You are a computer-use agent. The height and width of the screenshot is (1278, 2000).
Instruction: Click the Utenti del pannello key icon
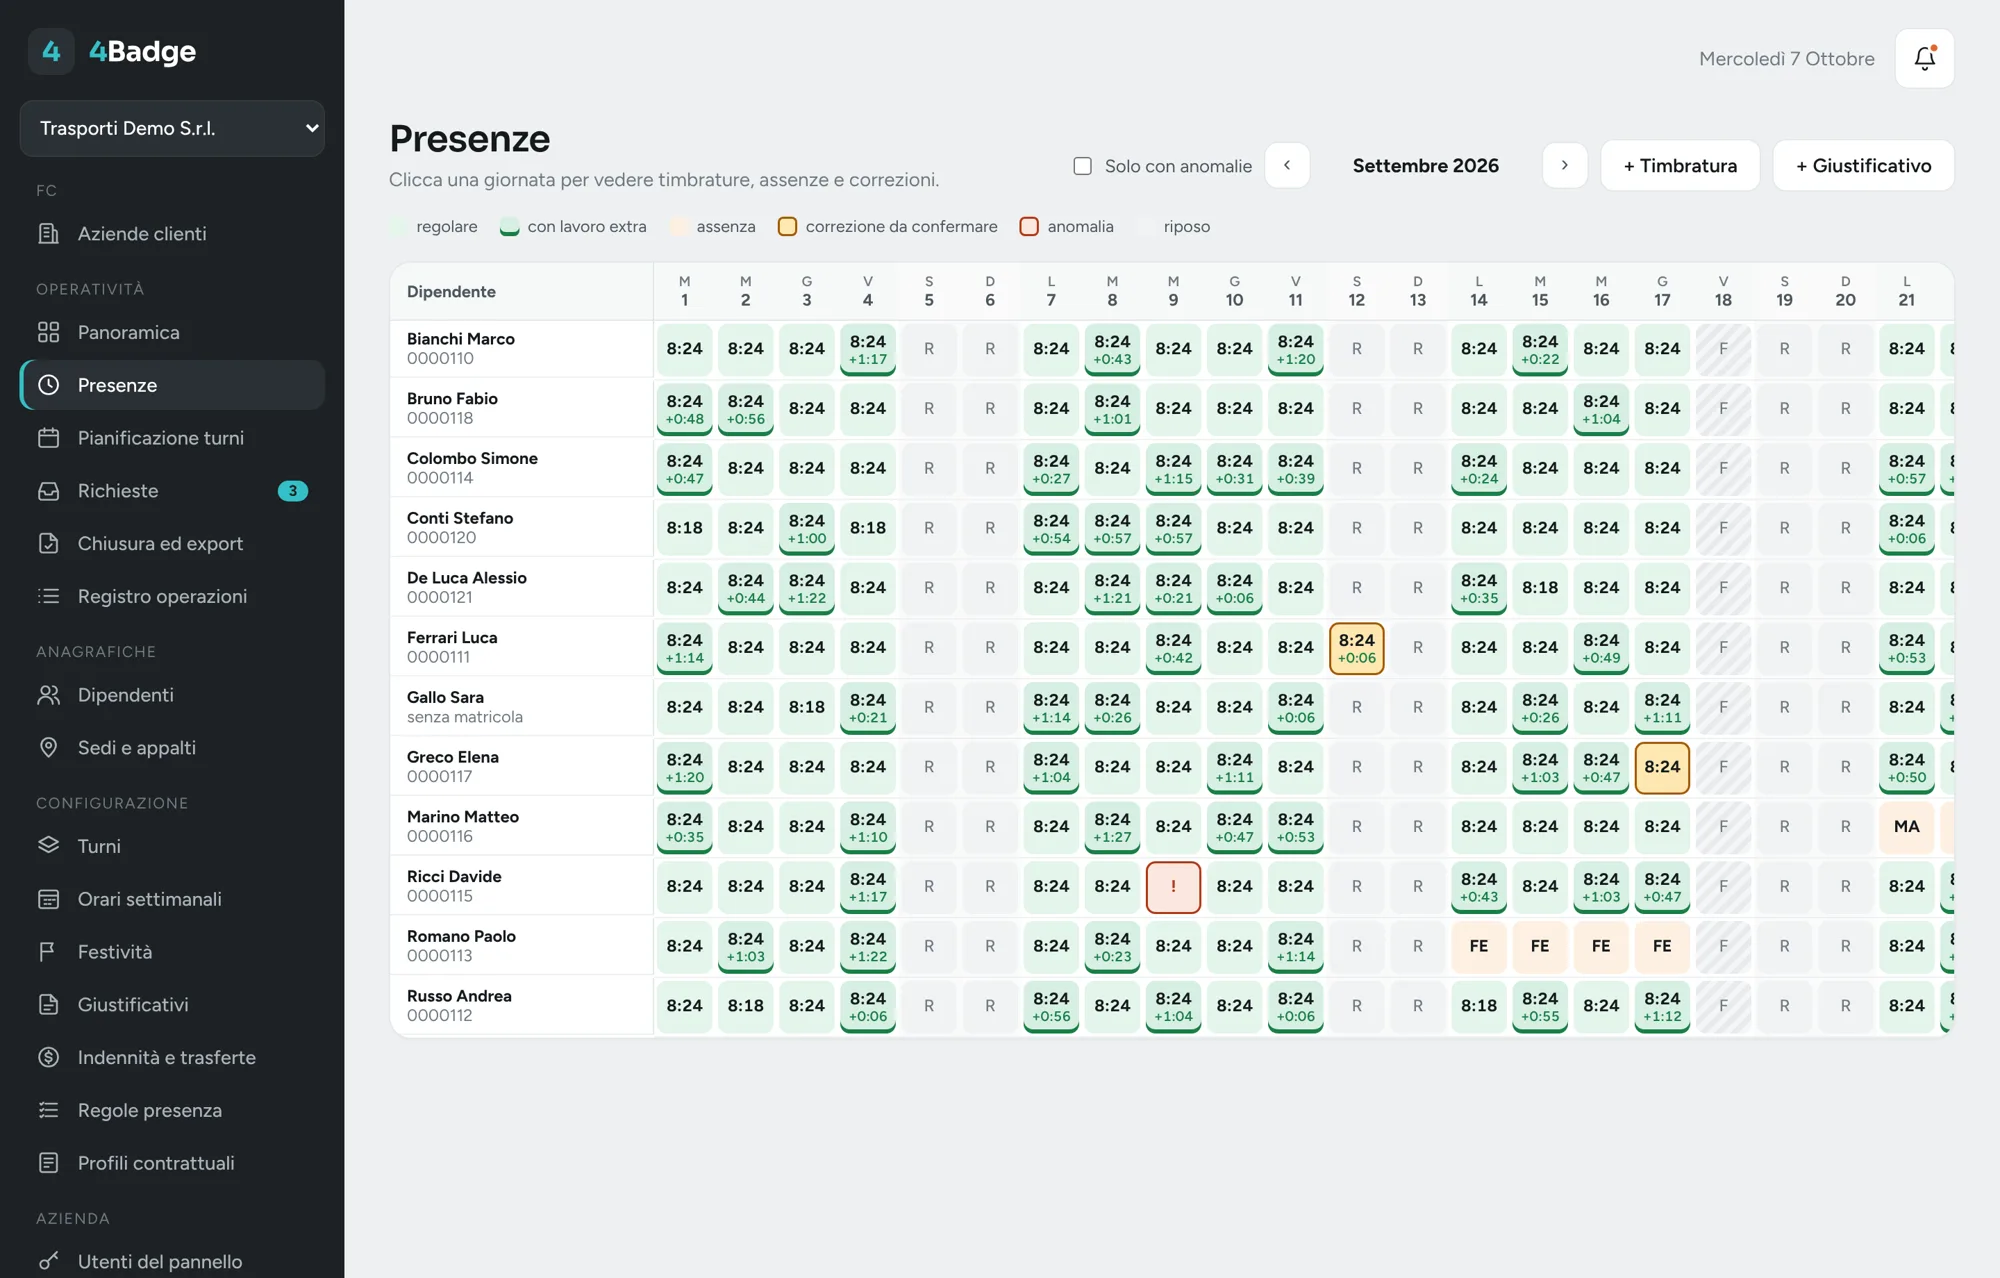pos(48,1261)
